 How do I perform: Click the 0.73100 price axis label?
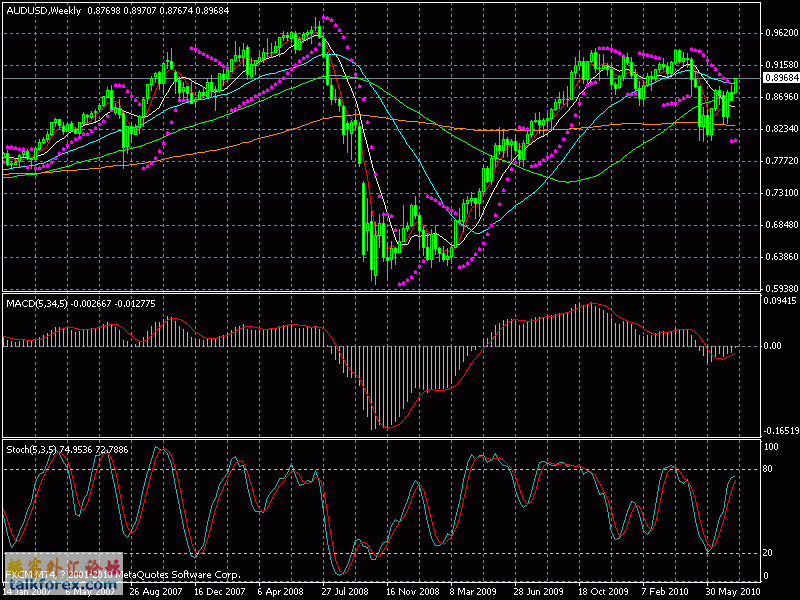point(782,192)
